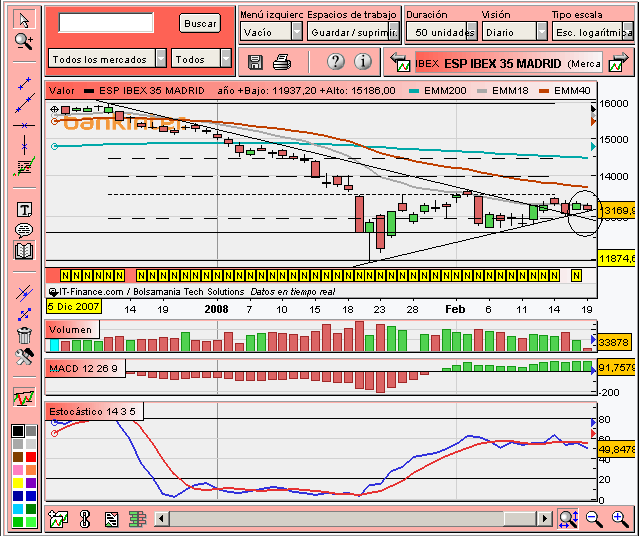This screenshot has height=539, width=639.
Task: Select the long trend line tool
Action: [x=24, y=103]
